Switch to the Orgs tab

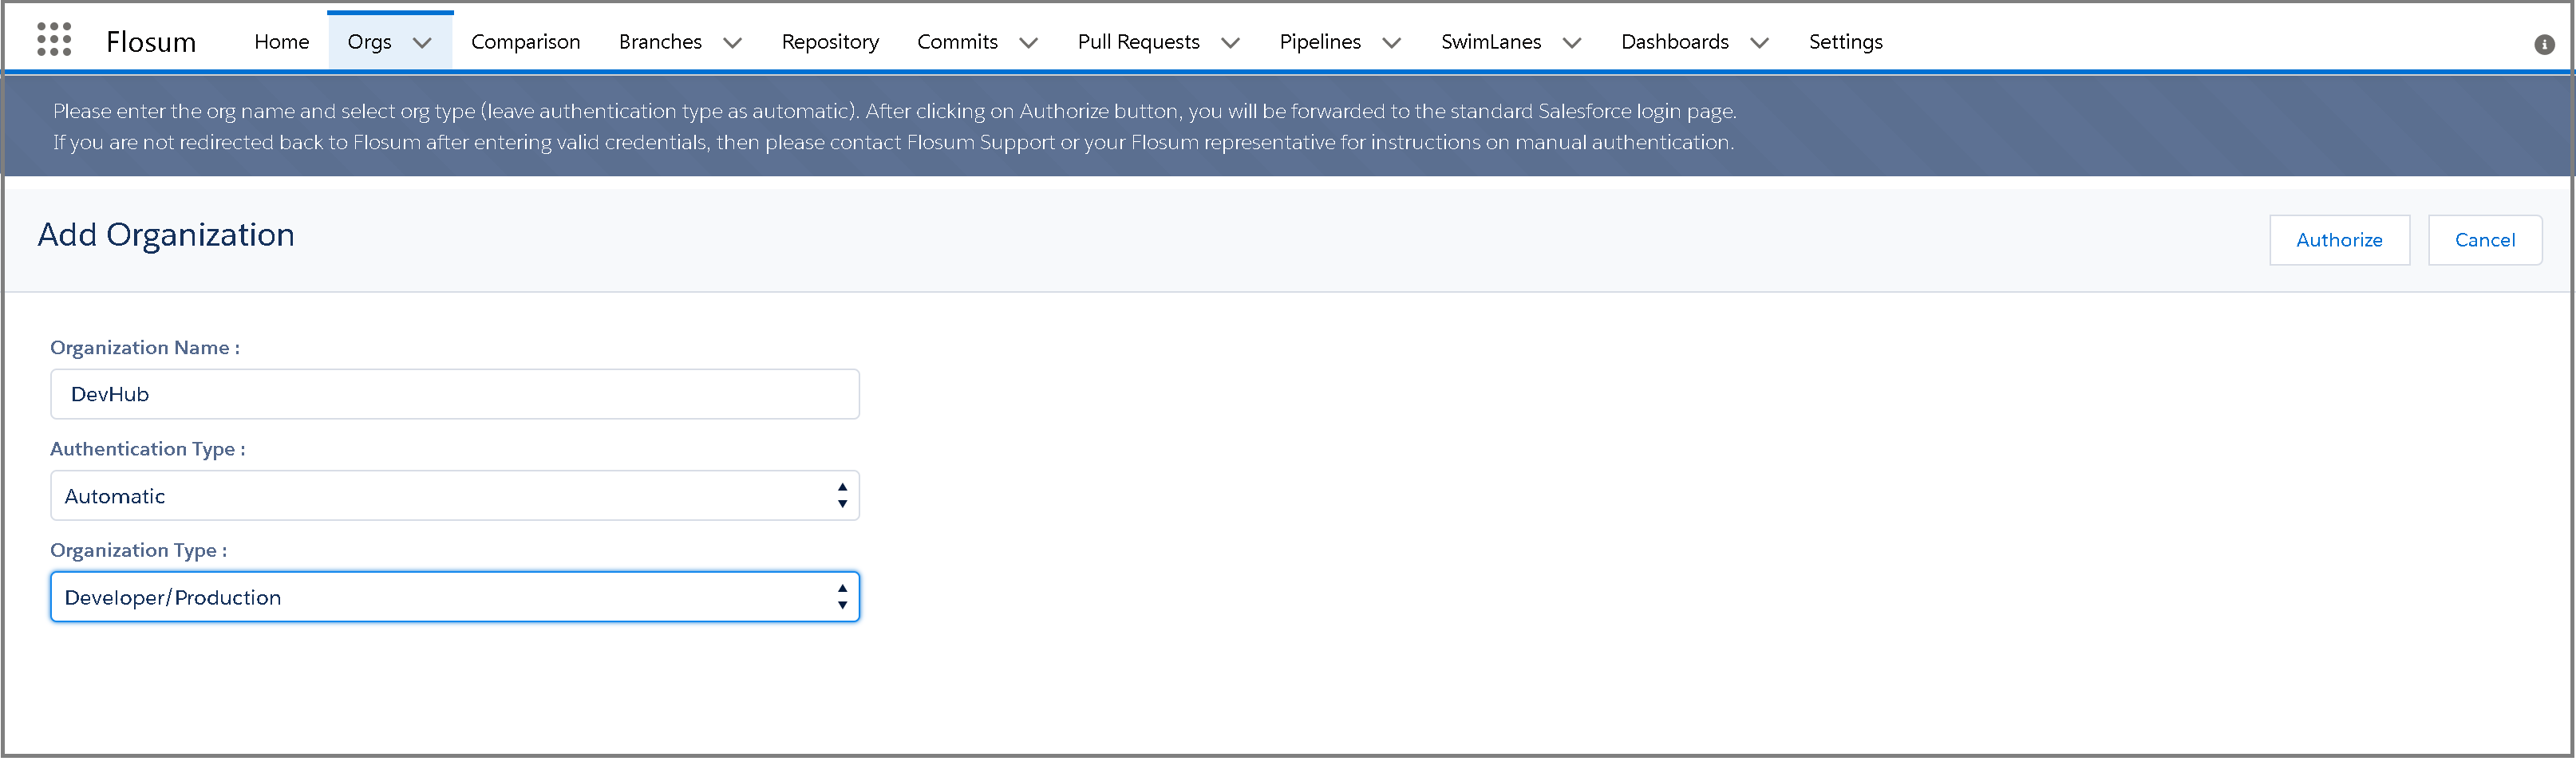click(x=369, y=42)
